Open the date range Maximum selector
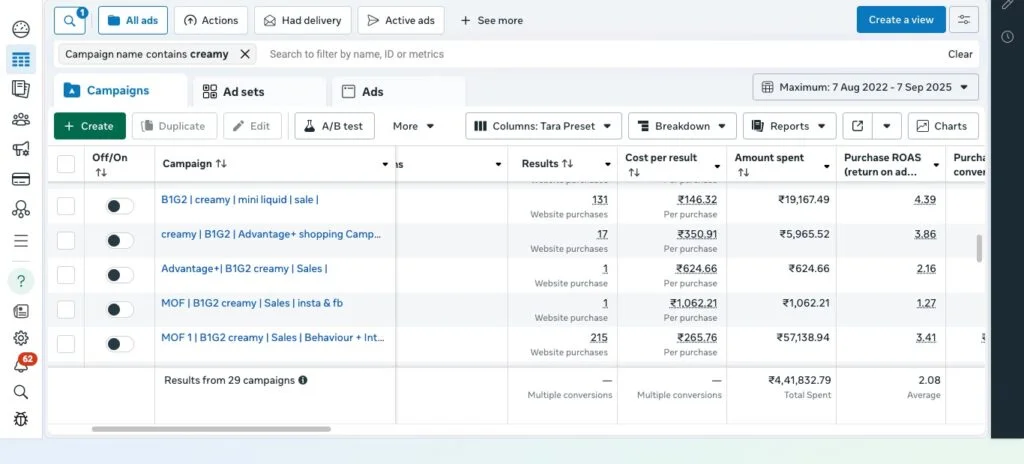 tap(865, 87)
